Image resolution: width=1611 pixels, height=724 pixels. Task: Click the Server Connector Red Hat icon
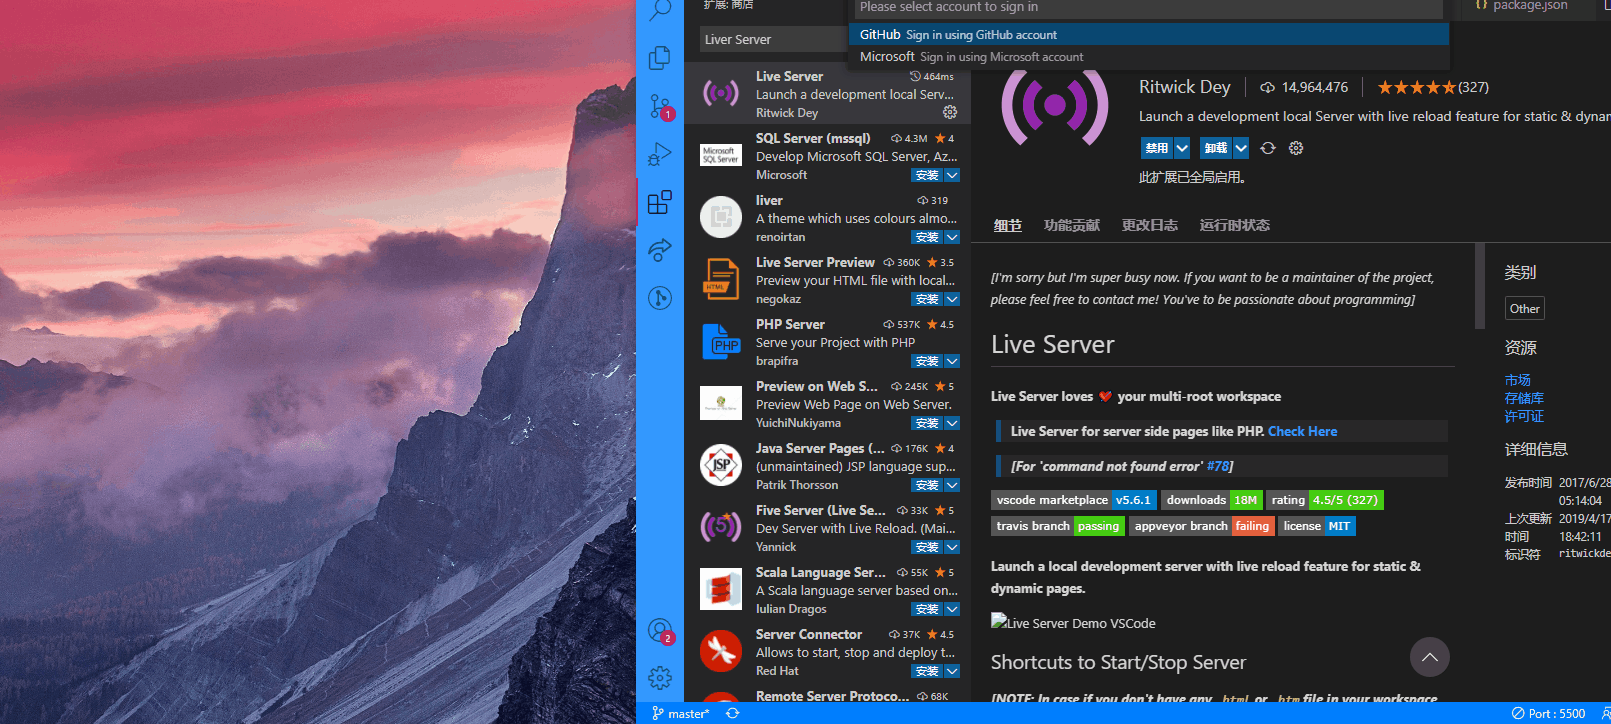[x=720, y=651]
